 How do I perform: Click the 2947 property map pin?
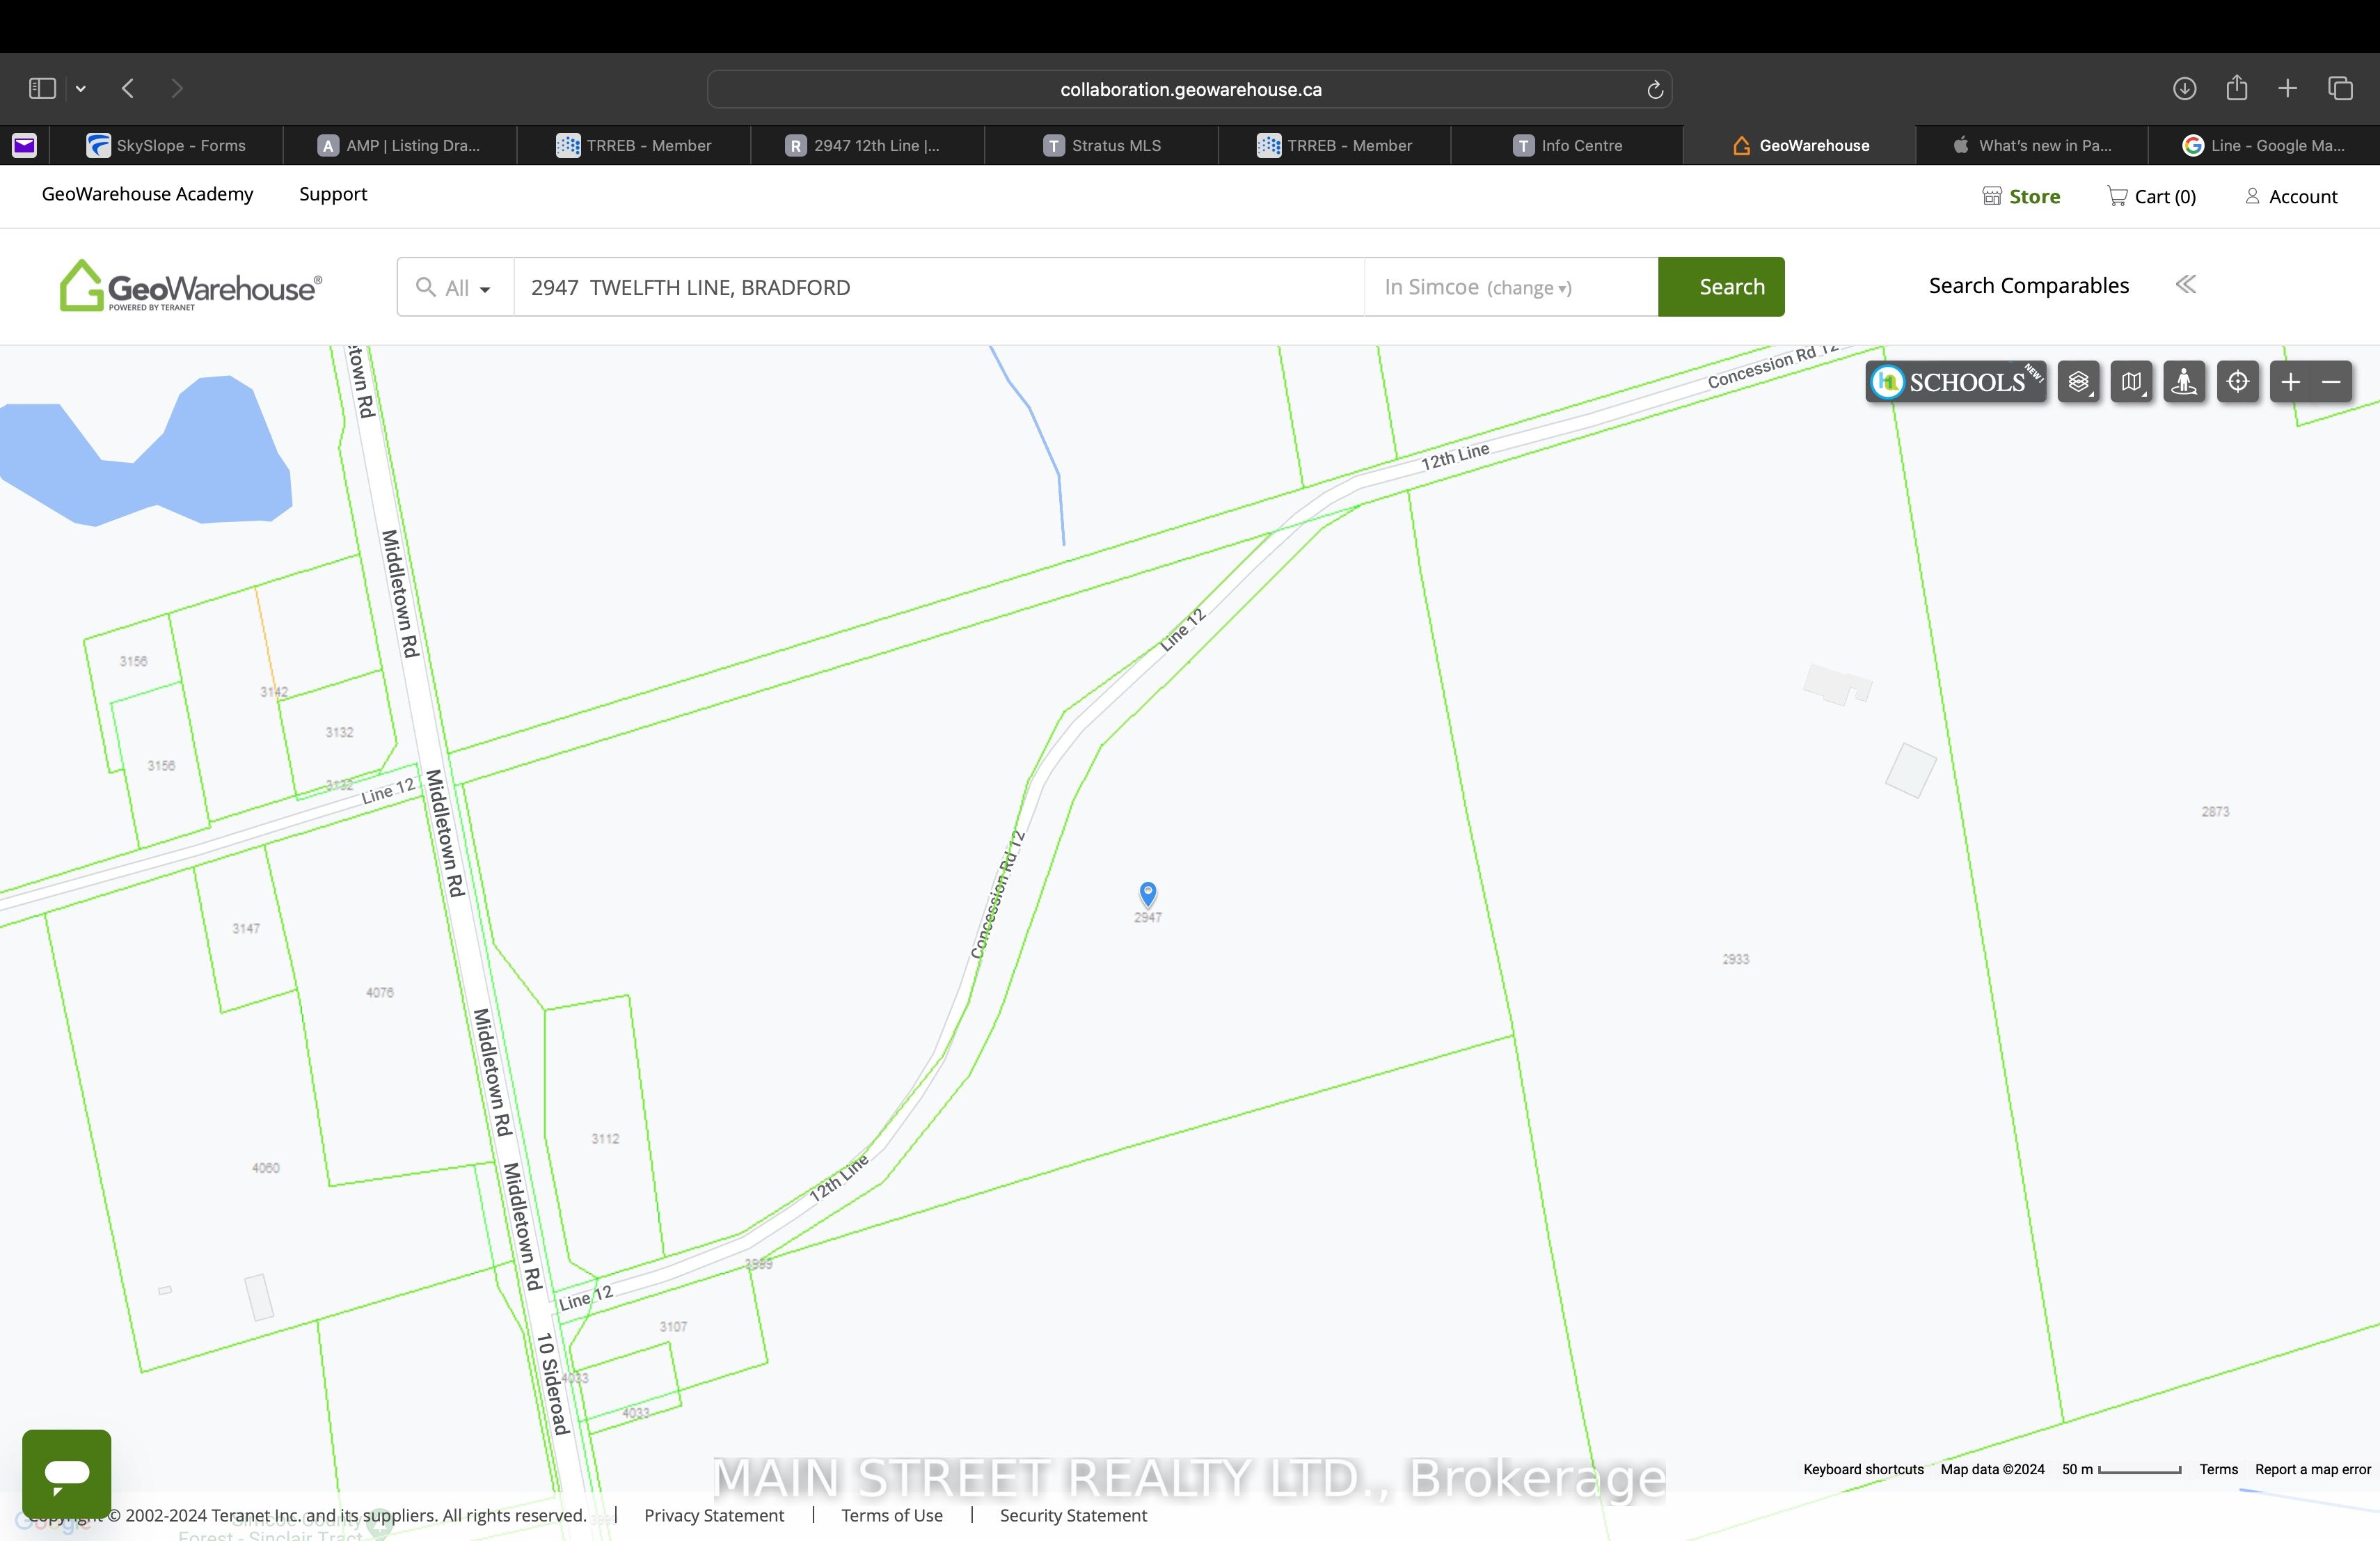click(x=1148, y=893)
